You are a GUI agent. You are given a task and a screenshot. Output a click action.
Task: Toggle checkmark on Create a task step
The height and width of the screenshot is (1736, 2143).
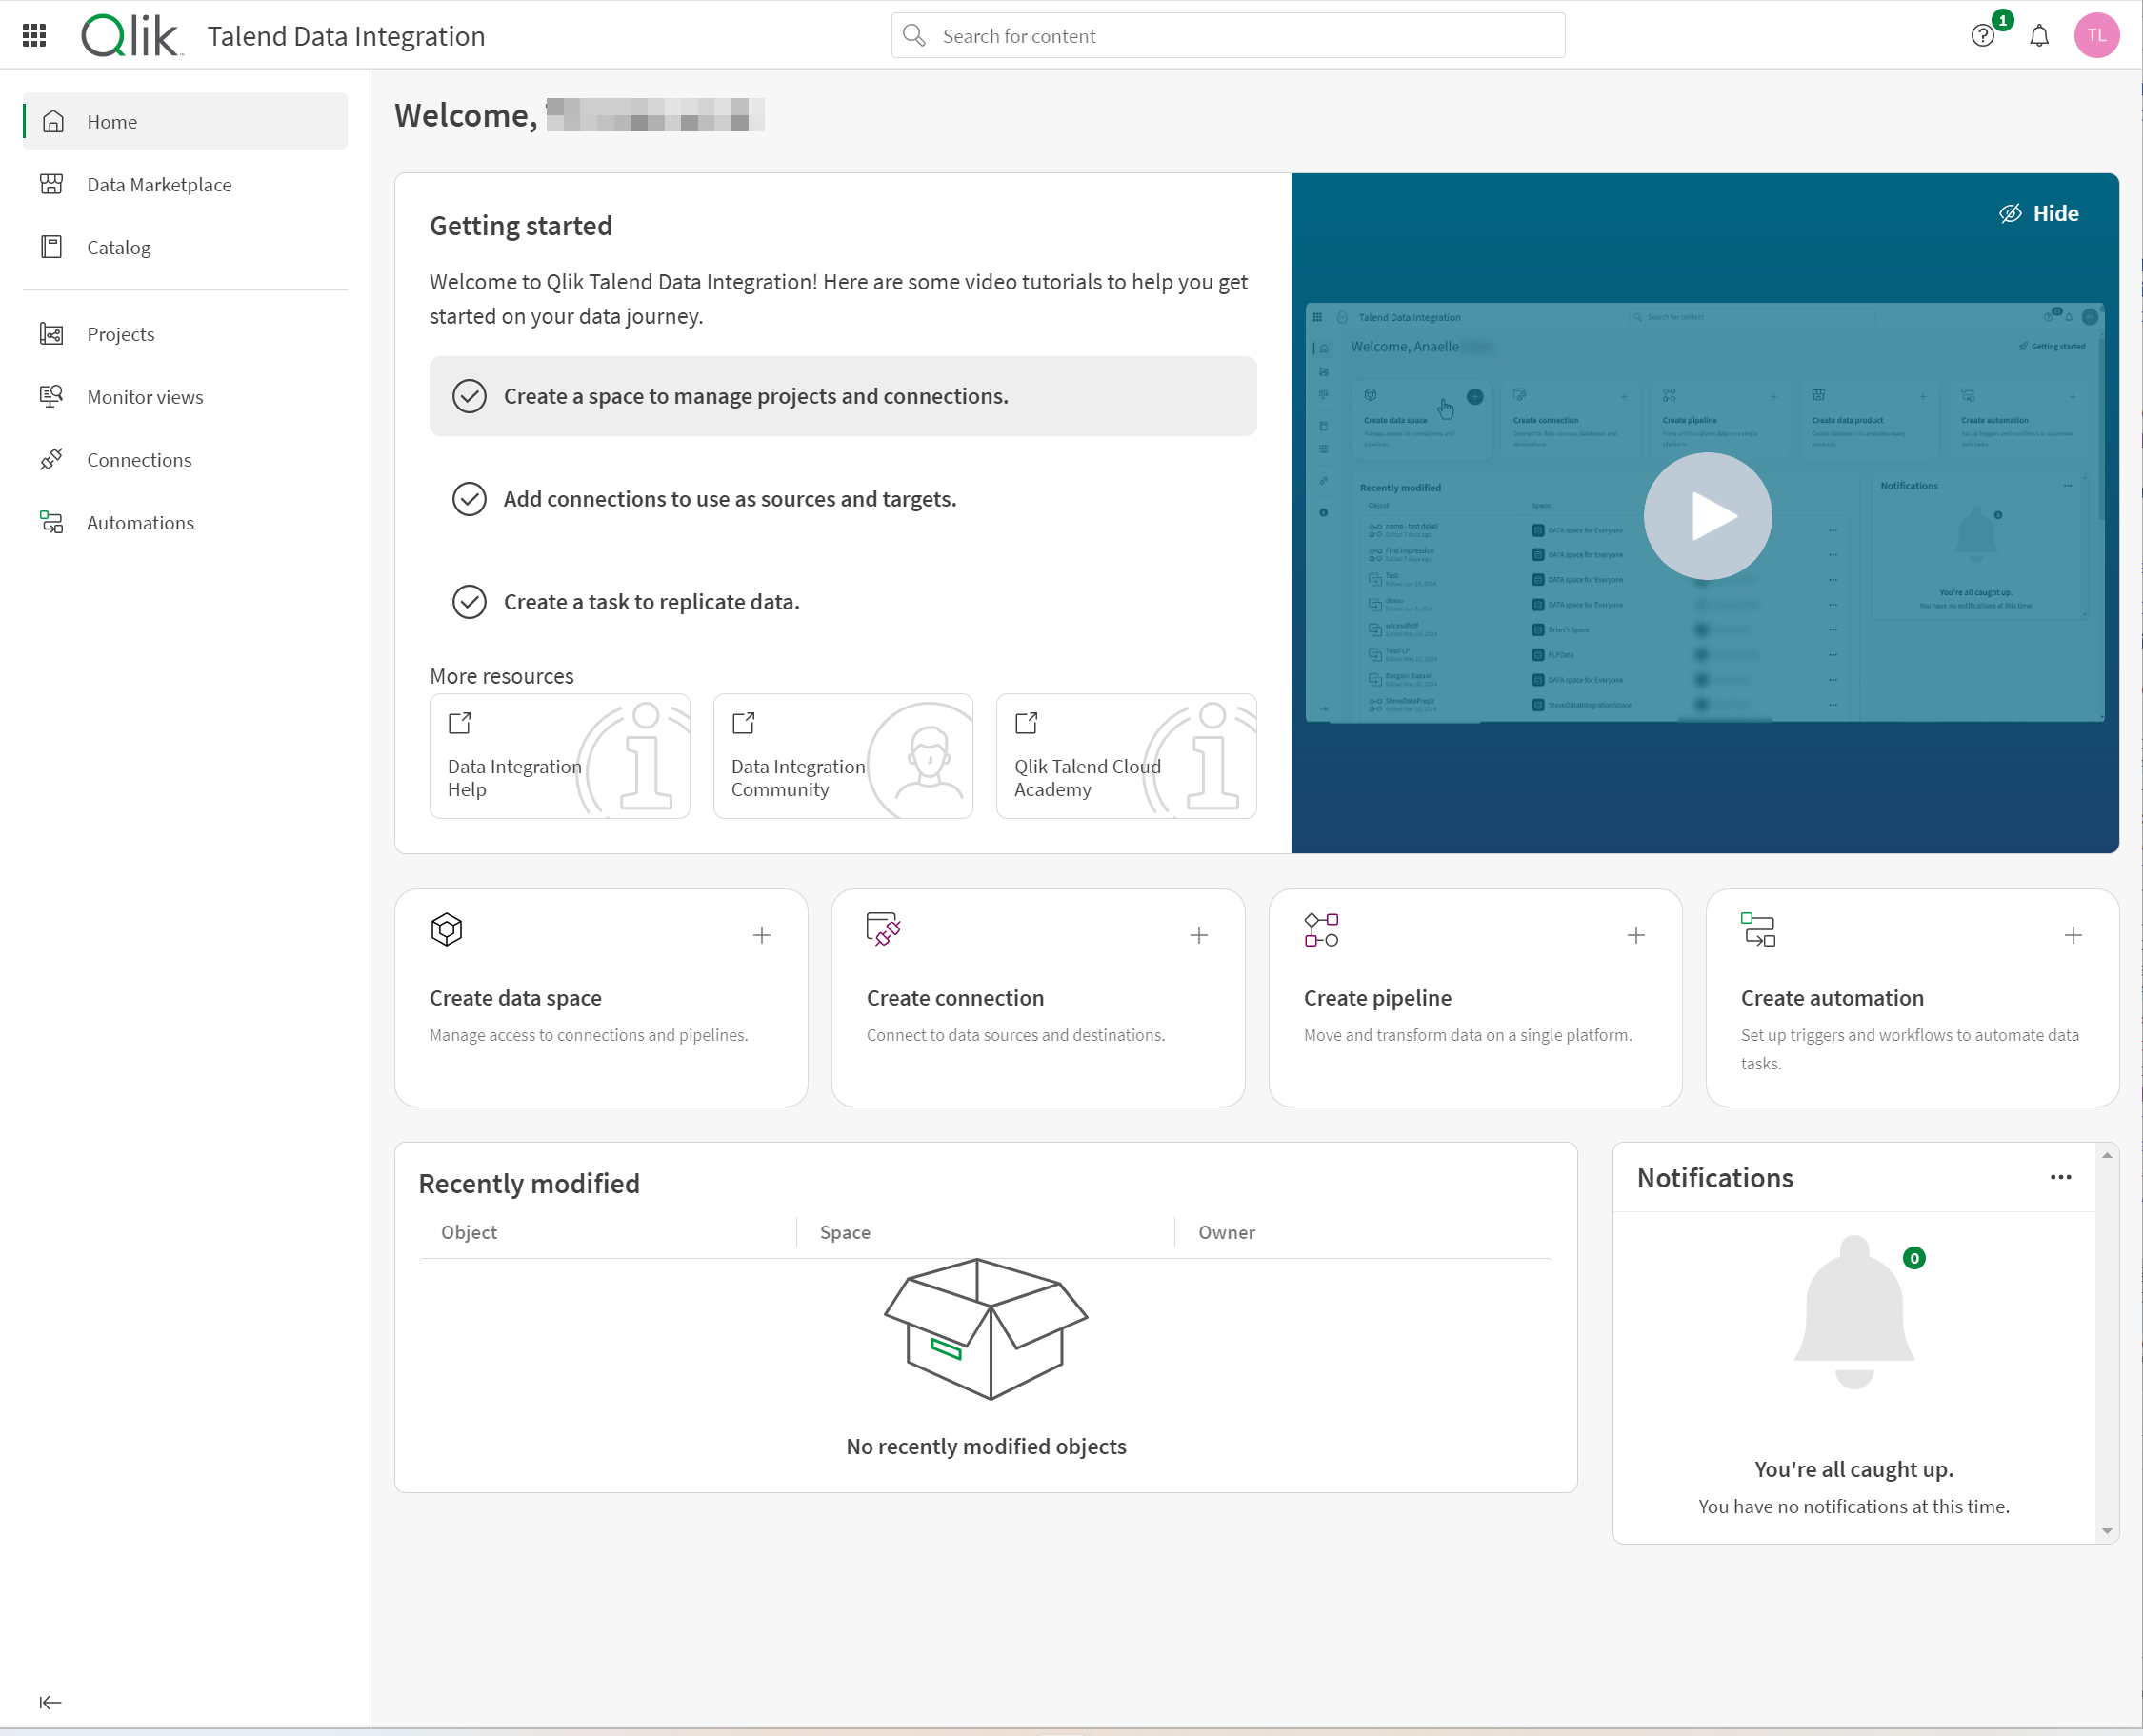(470, 601)
